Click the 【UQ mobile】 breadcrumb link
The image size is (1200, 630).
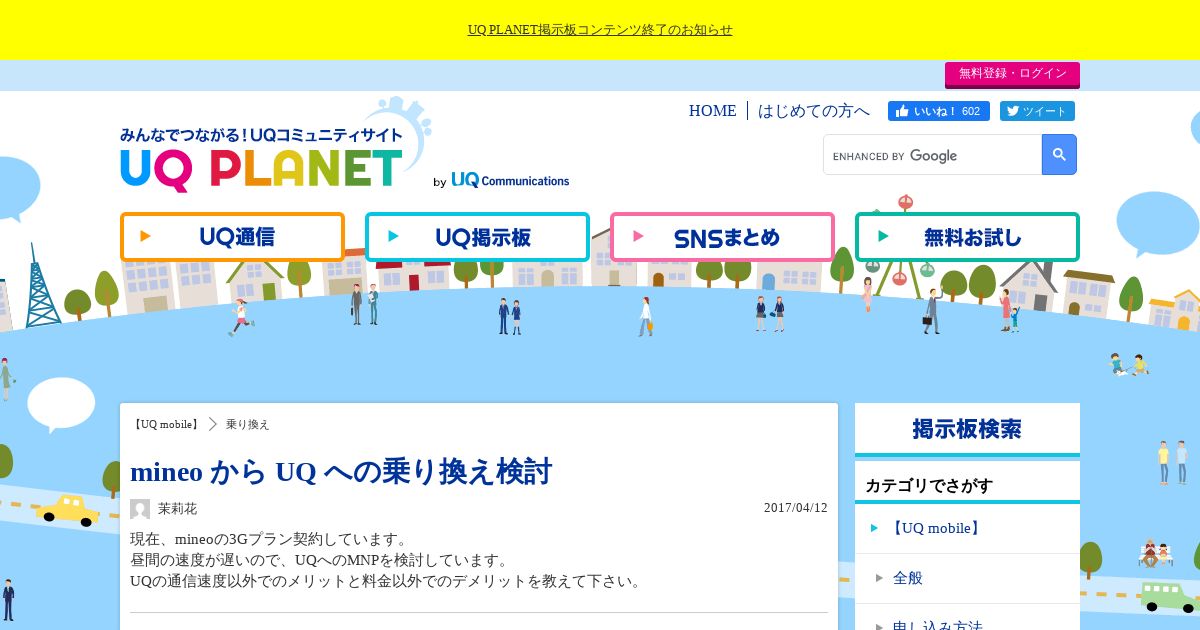(166, 424)
